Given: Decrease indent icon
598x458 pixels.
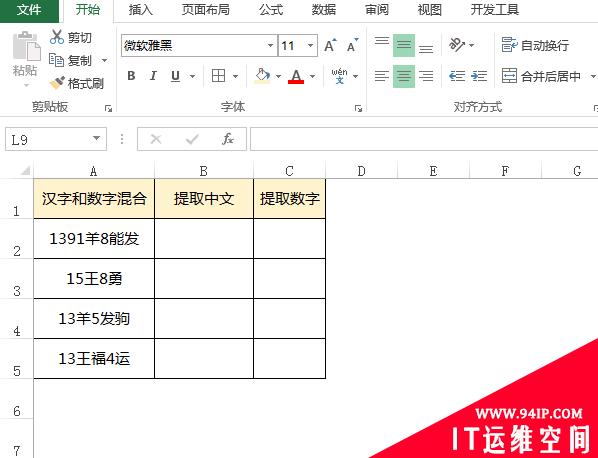Looking at the screenshot, I should click(457, 76).
